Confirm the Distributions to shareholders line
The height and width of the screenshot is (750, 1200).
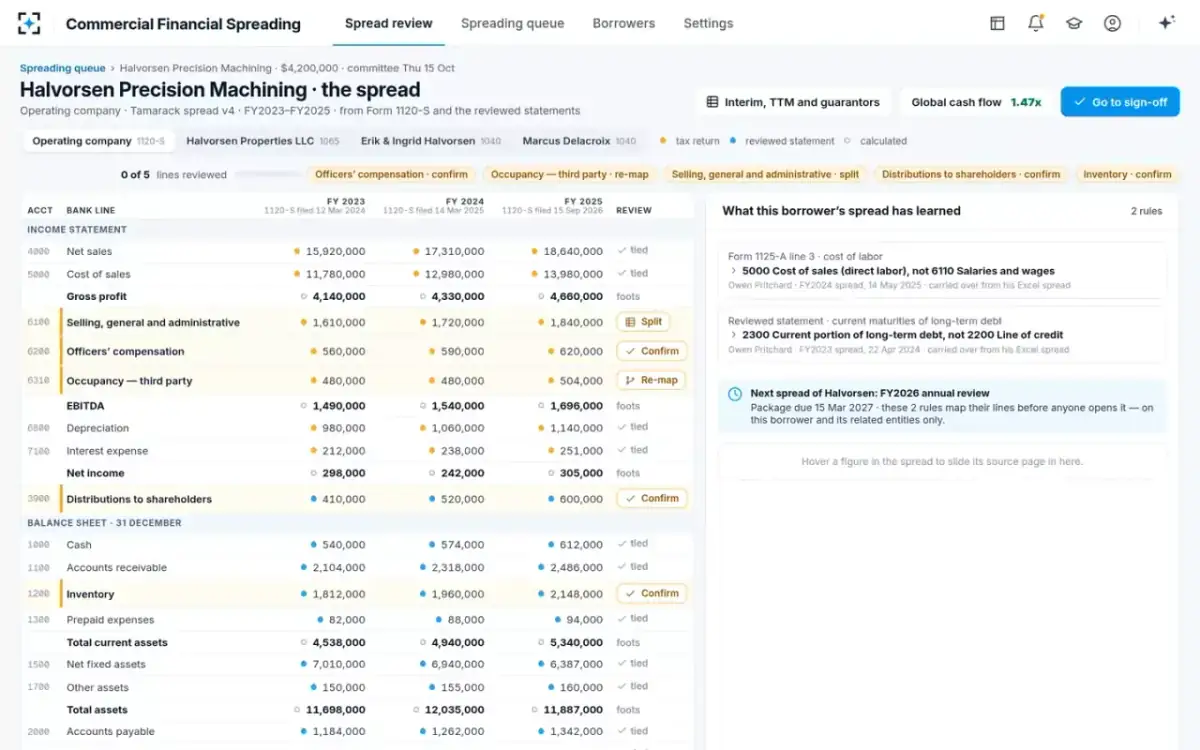(x=651, y=498)
